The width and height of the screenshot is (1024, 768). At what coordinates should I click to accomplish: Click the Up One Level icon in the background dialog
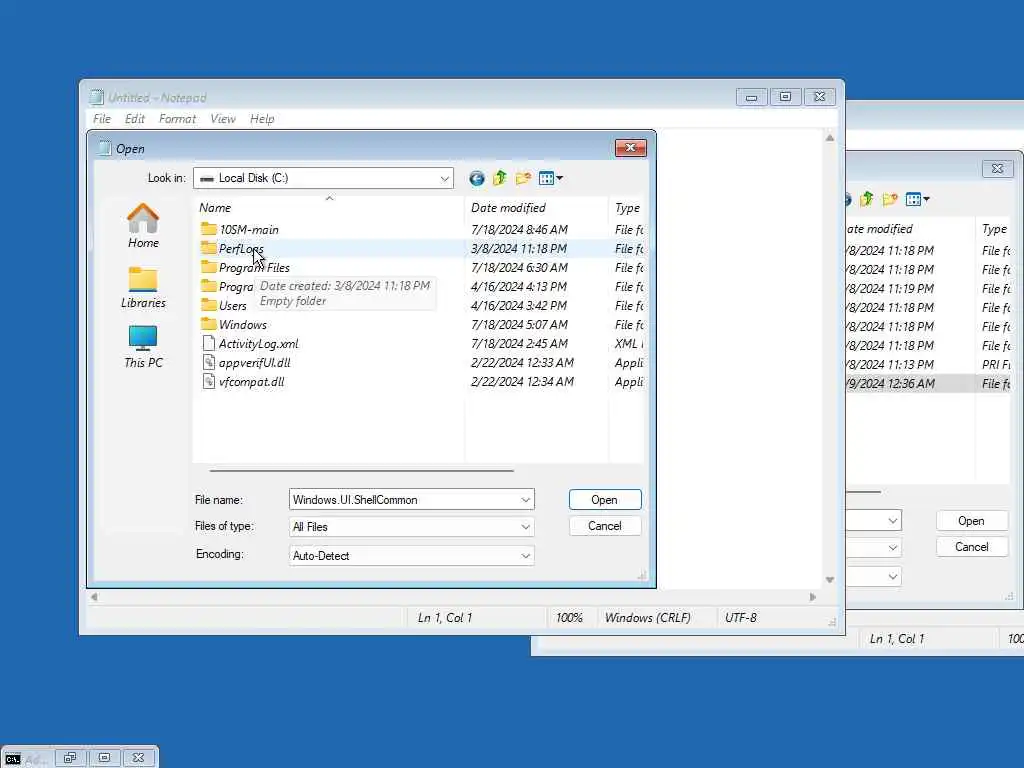tap(867, 199)
